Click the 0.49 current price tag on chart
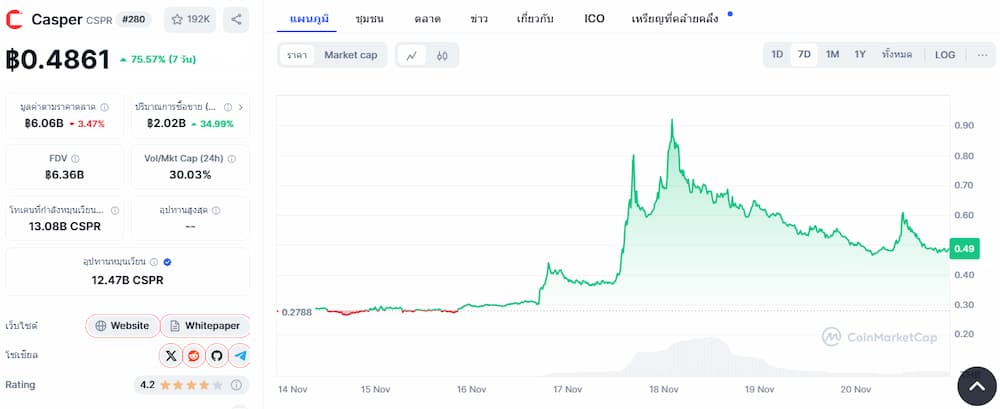Screen dimensions: 1000x409 [x=965, y=249]
